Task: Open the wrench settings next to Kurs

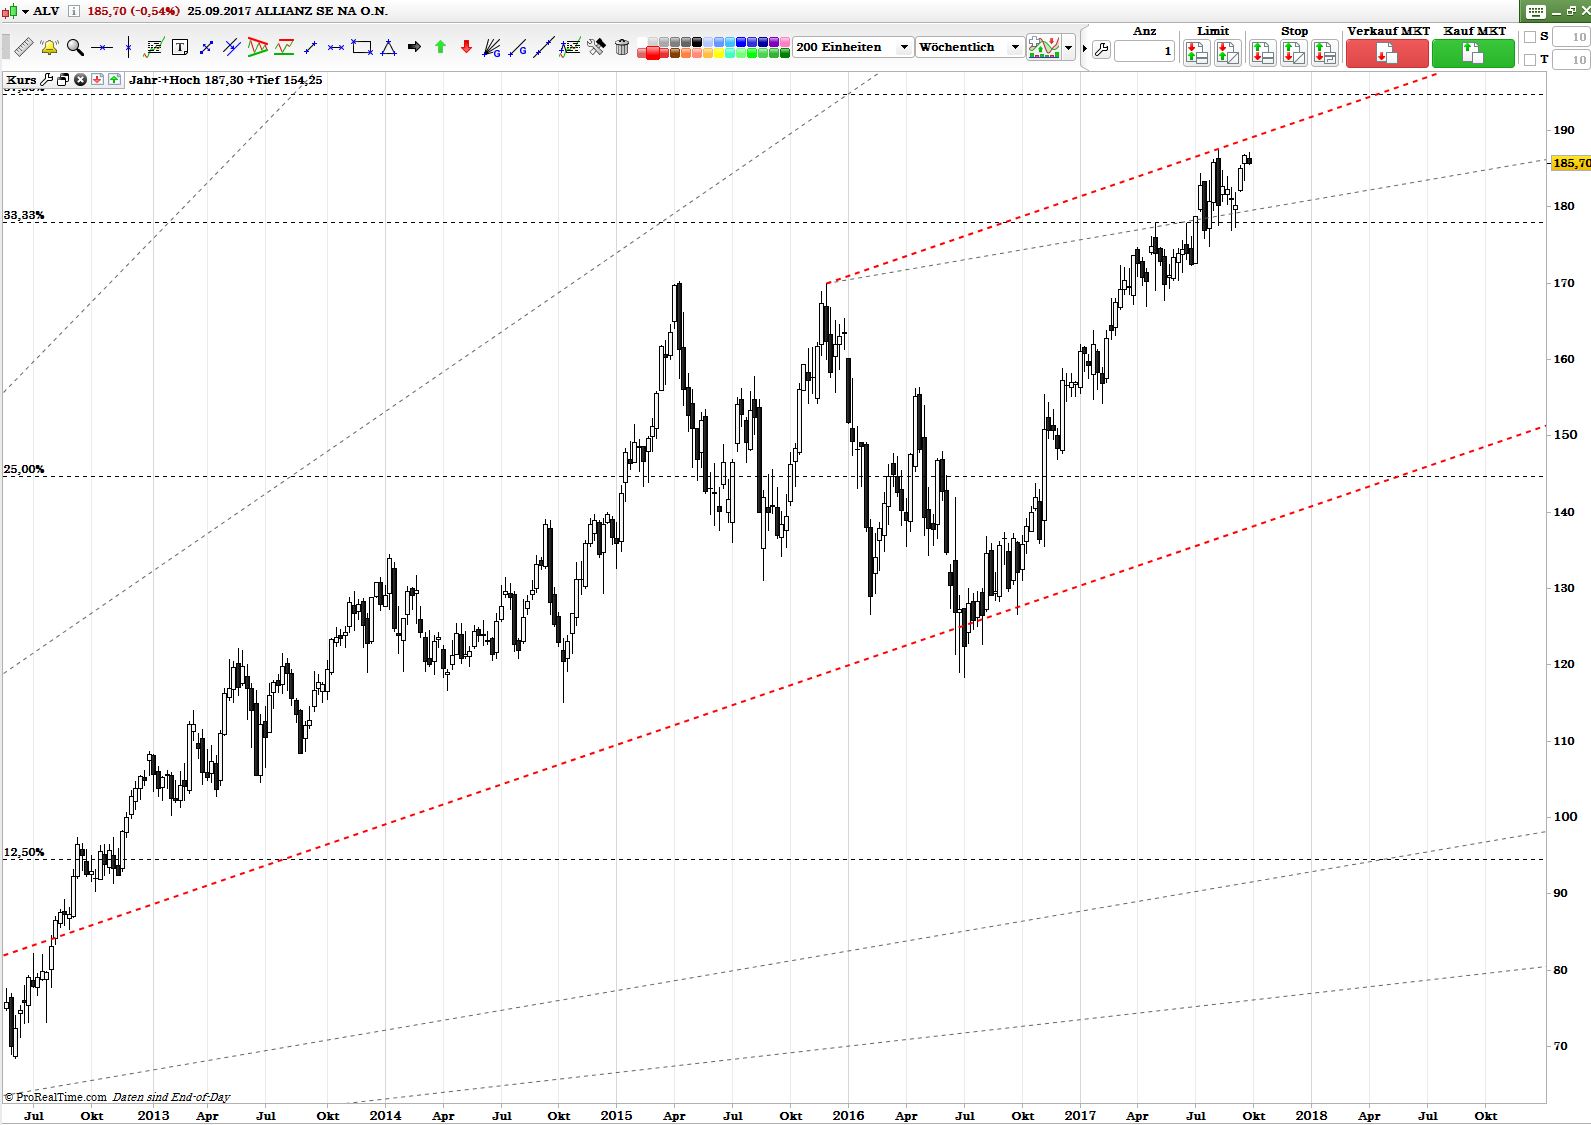Action: 46,80
